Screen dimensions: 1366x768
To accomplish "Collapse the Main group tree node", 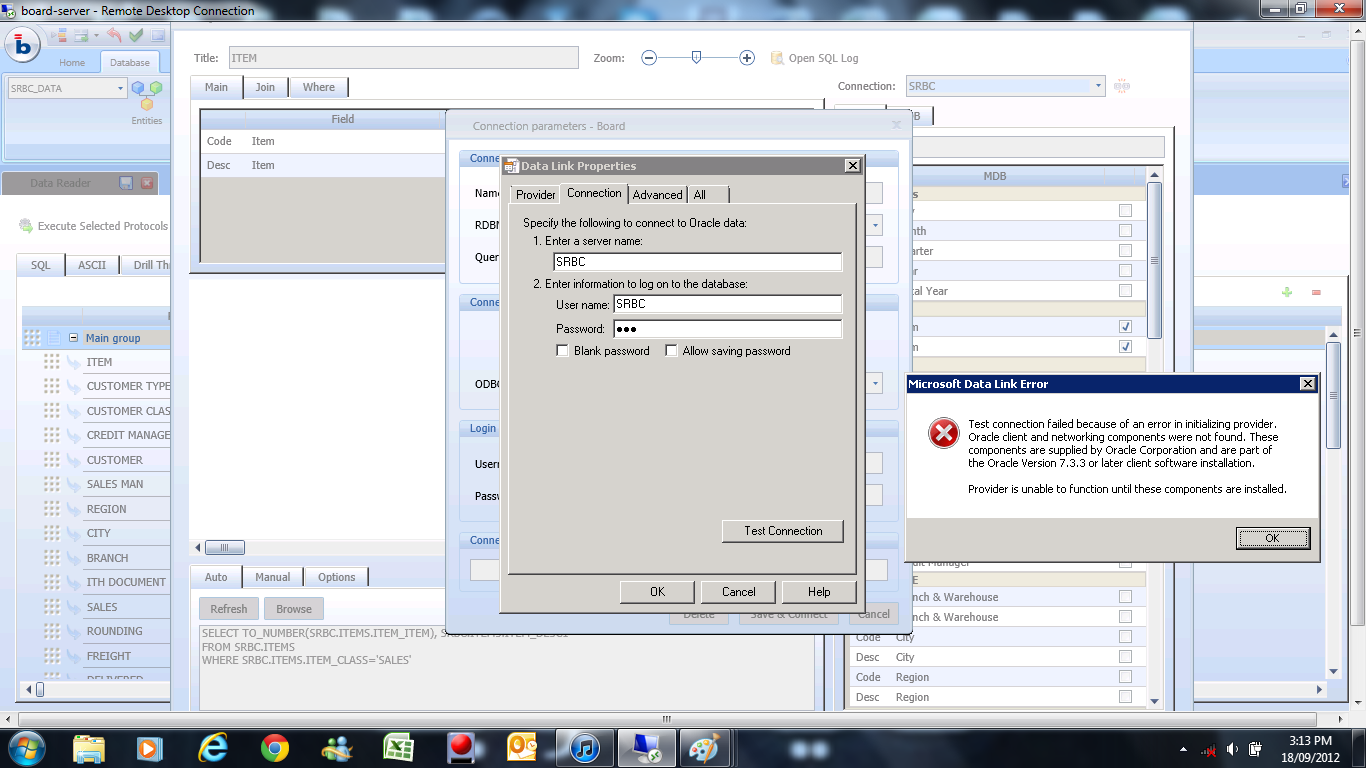I will click(x=73, y=338).
